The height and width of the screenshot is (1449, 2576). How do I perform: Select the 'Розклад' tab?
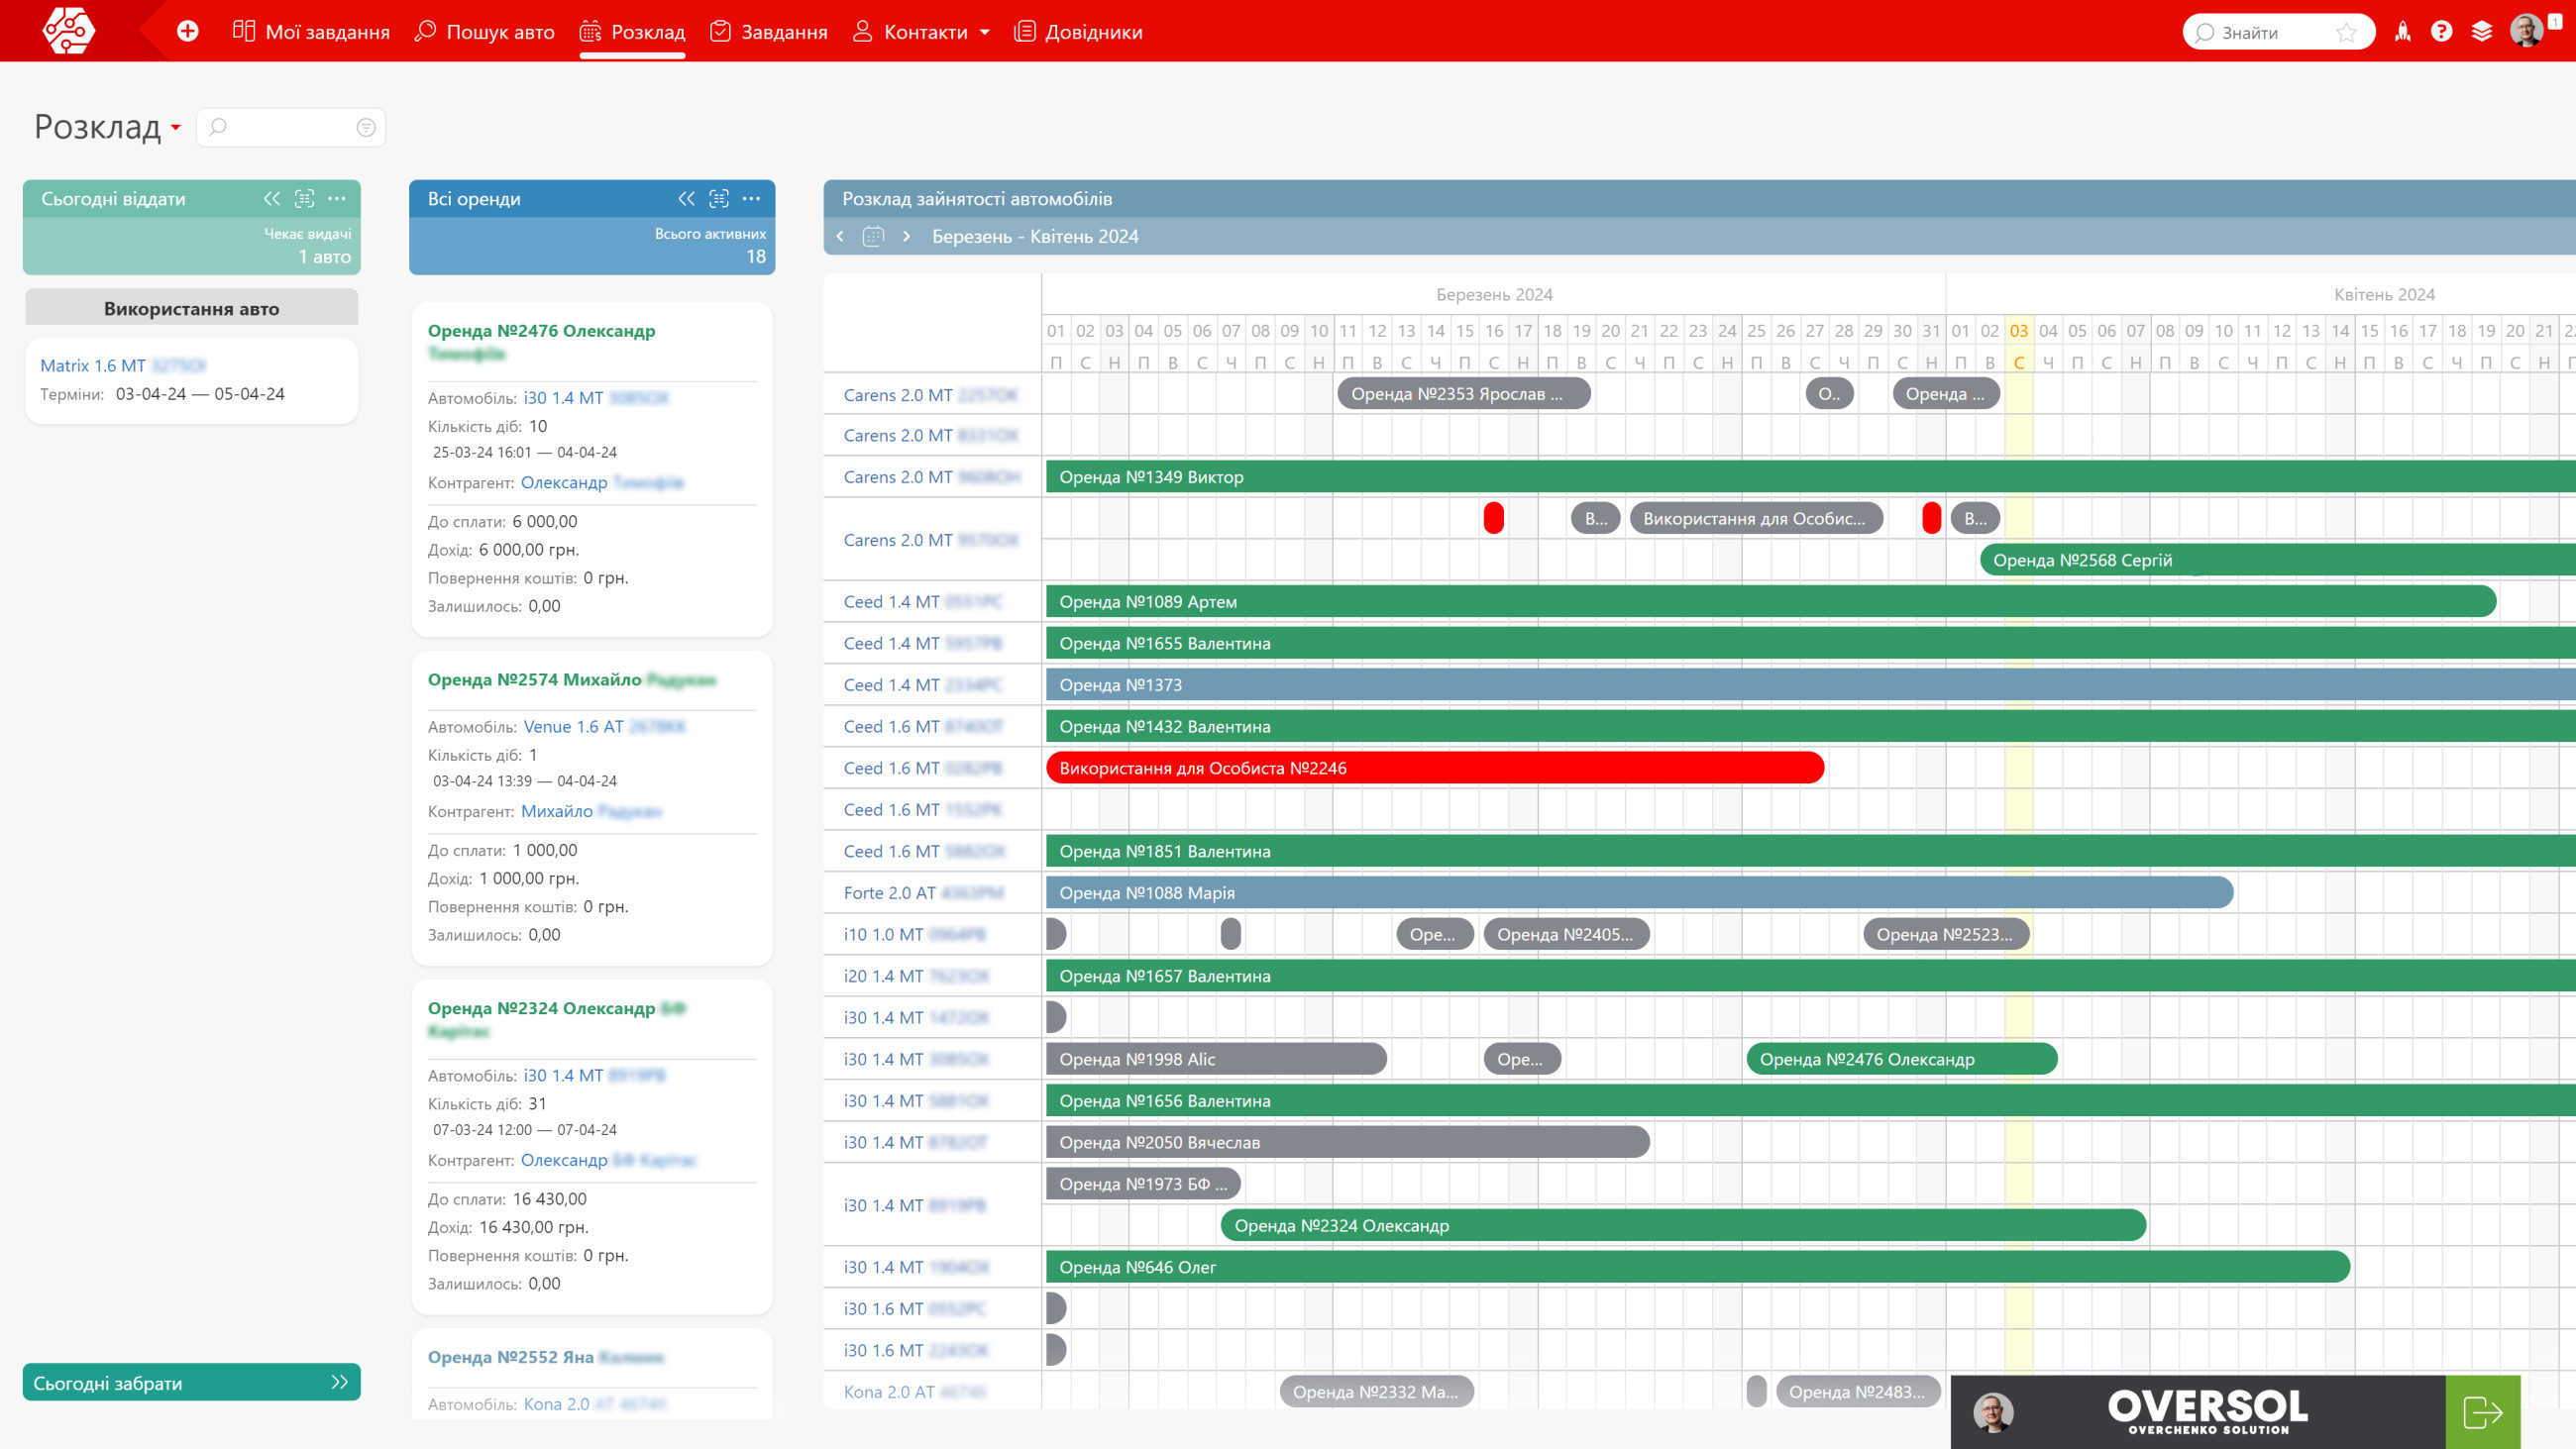pyautogui.click(x=632, y=31)
